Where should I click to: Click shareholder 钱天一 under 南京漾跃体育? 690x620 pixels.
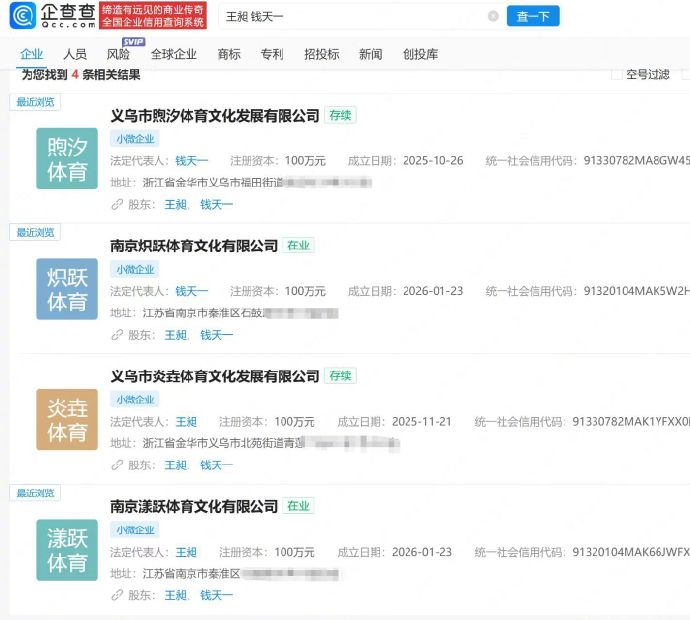click(216, 595)
